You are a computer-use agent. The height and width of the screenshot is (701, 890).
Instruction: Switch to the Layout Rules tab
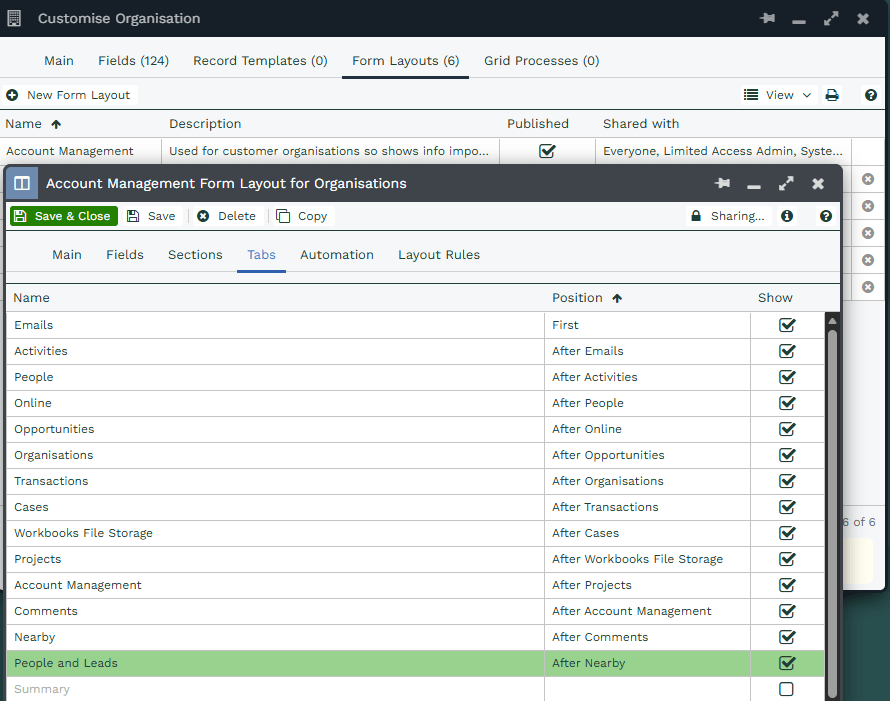click(438, 255)
